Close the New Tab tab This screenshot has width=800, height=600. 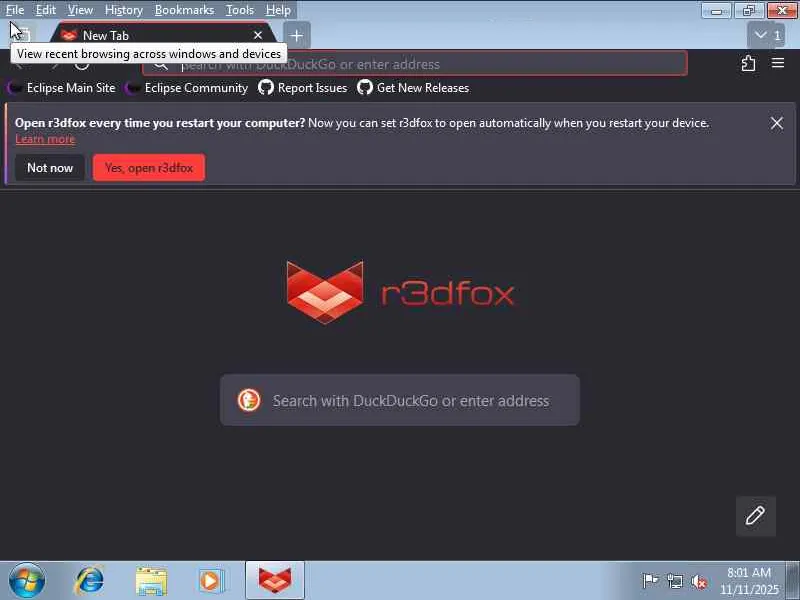pos(258,35)
